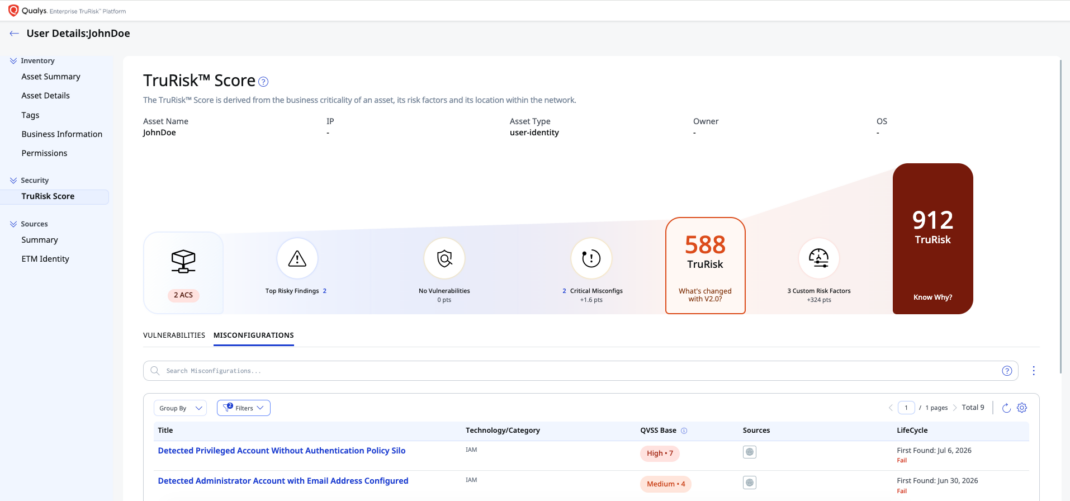Open Asset Summary in sidebar
This screenshot has width=1070, height=501.
click(x=50, y=77)
